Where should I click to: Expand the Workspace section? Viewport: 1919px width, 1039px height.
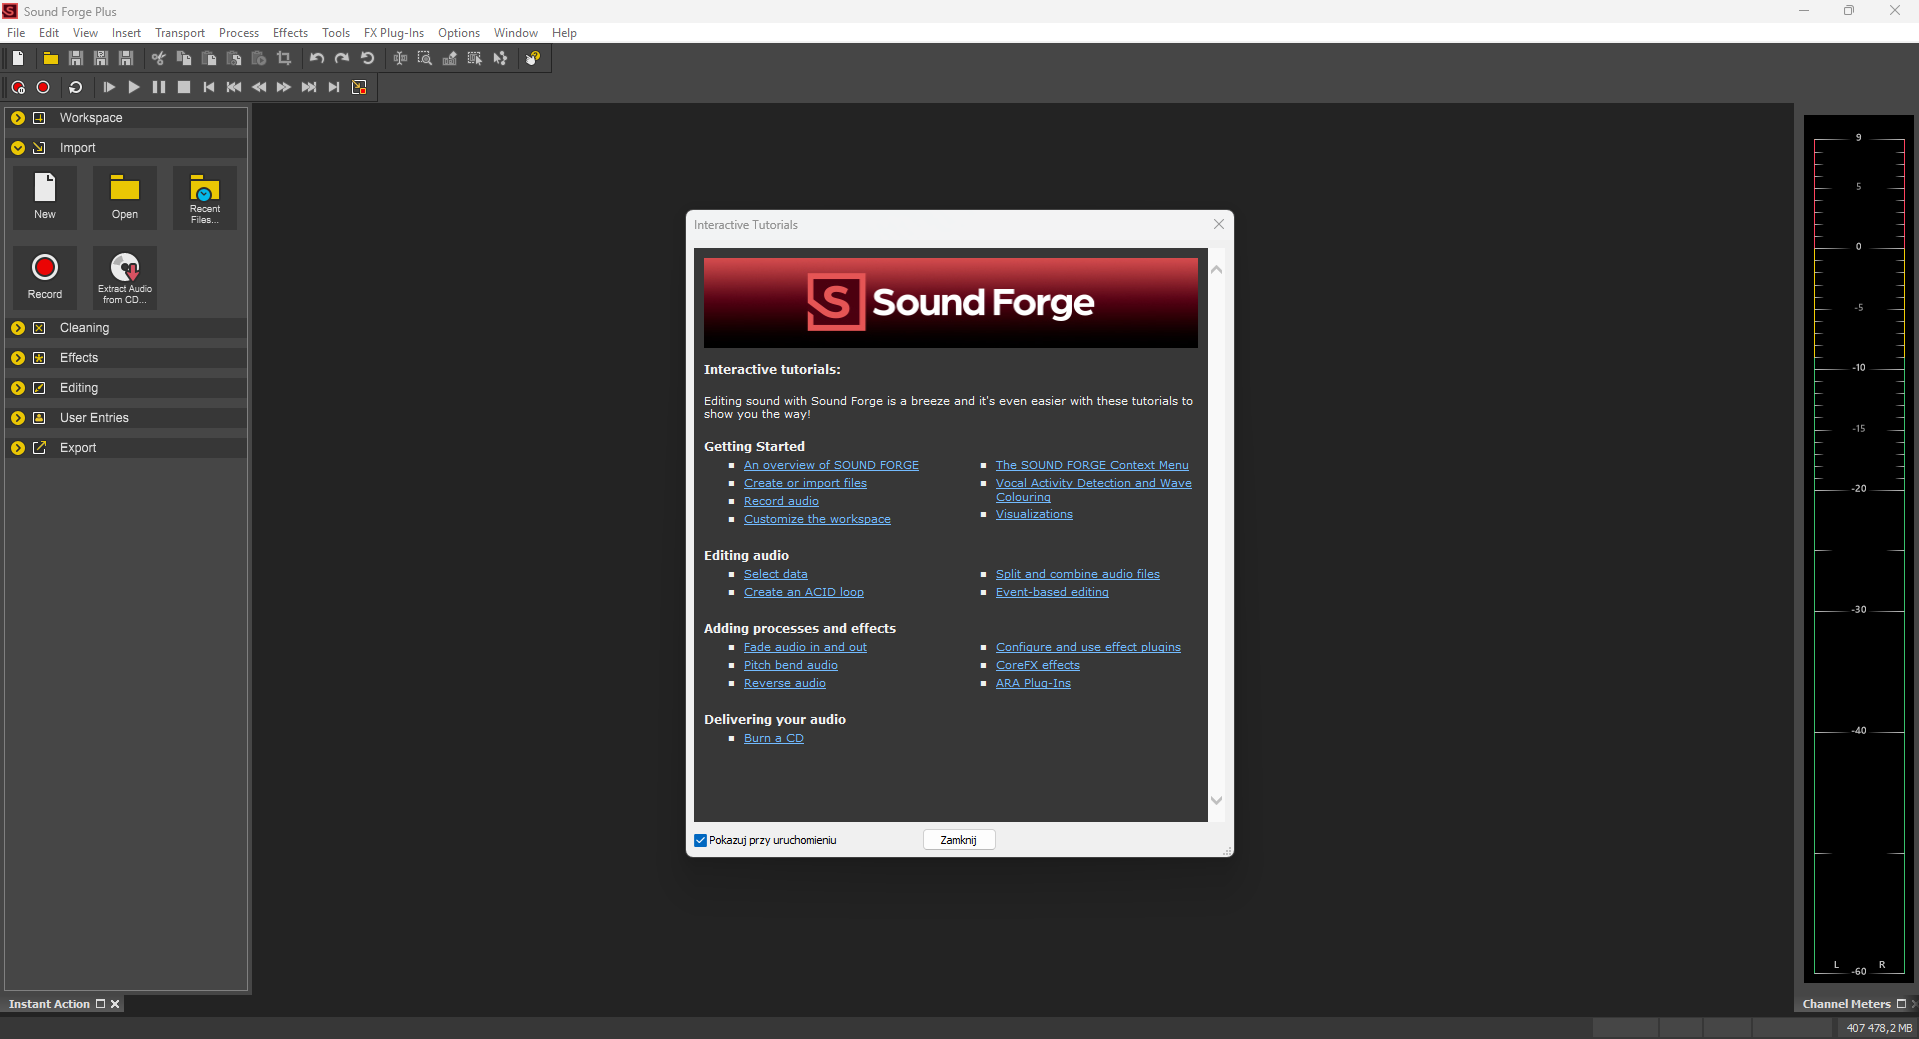(18, 118)
